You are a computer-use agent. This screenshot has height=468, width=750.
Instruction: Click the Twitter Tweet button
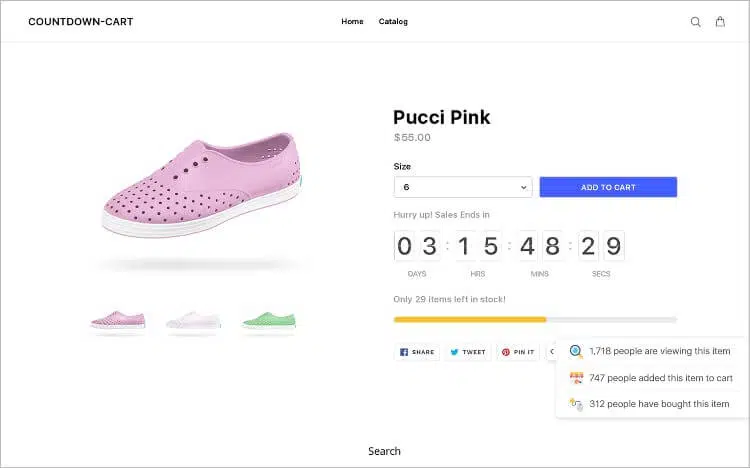tap(467, 352)
